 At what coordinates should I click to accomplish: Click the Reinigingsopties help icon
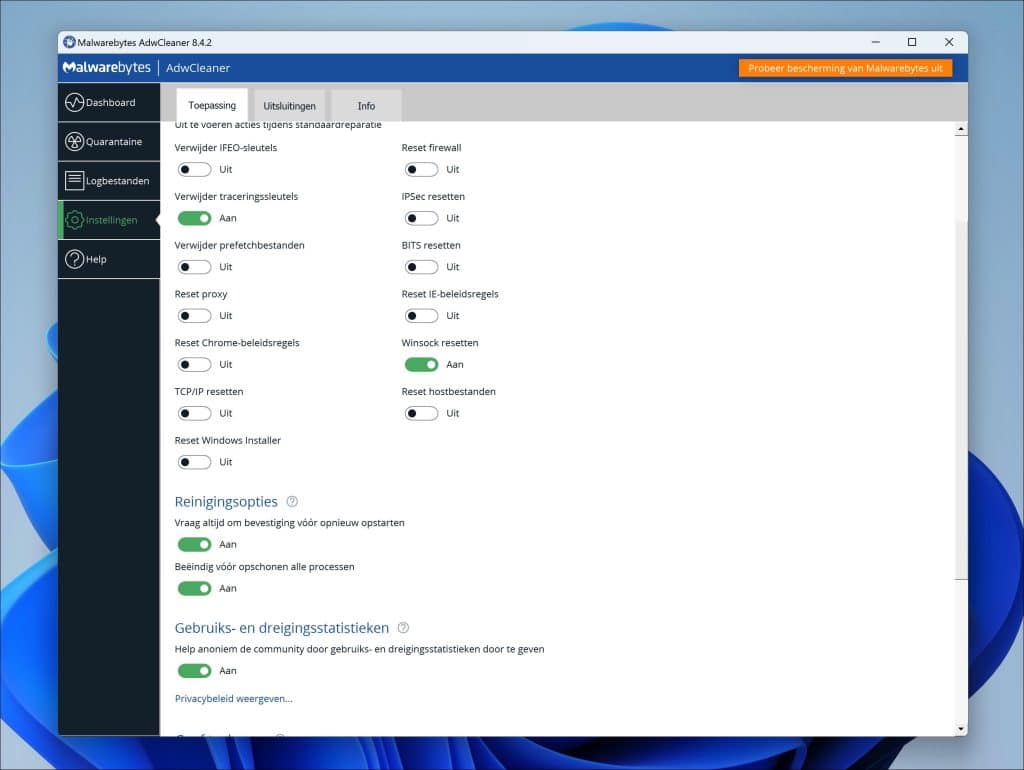click(292, 502)
